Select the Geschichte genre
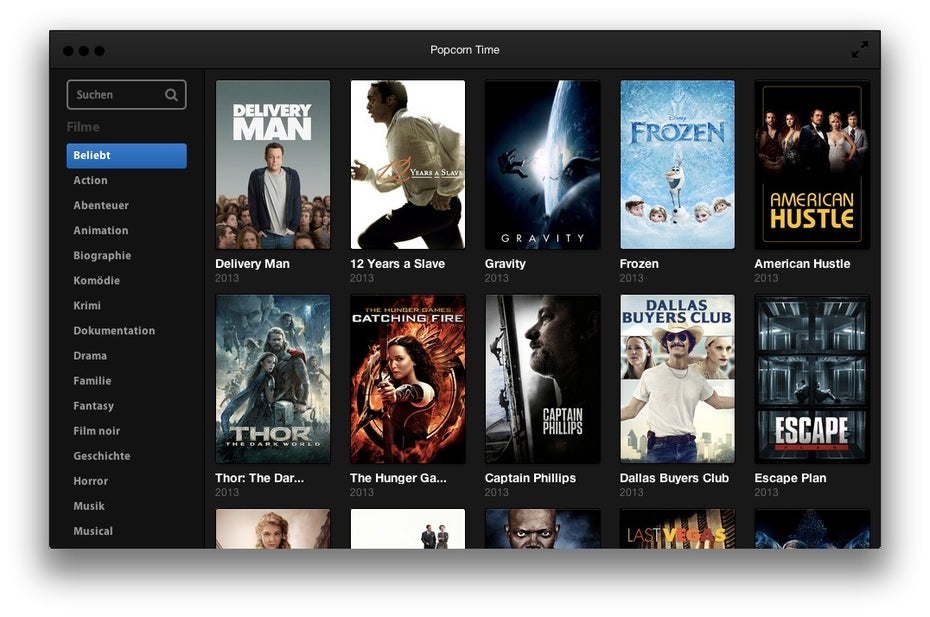The width and height of the screenshot is (930, 617). [x=102, y=456]
